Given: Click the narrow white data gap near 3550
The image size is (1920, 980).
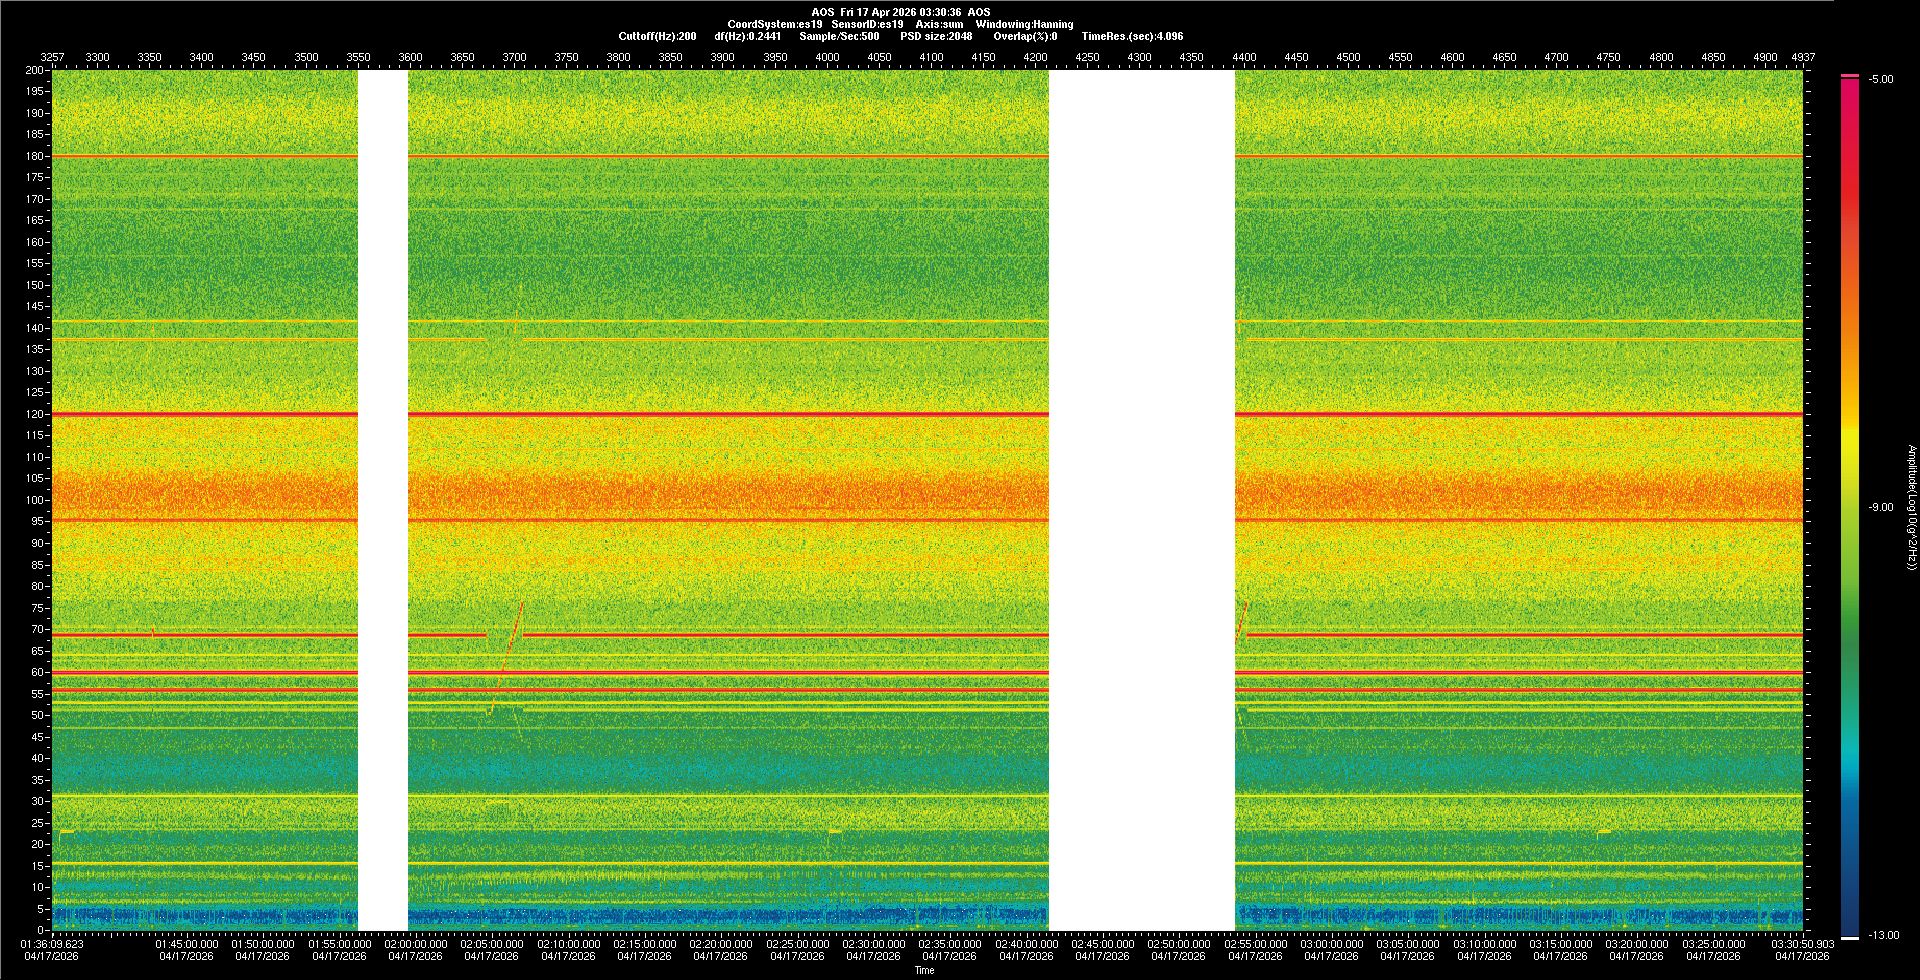Looking at the screenshot, I should [383, 500].
